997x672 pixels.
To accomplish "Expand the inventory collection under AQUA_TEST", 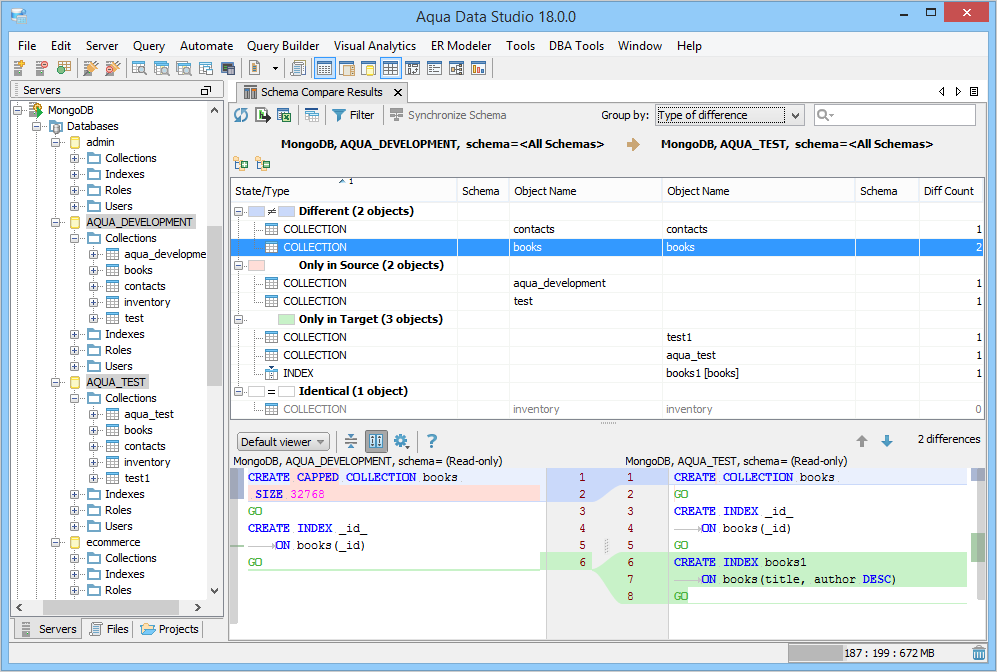I will point(93,462).
